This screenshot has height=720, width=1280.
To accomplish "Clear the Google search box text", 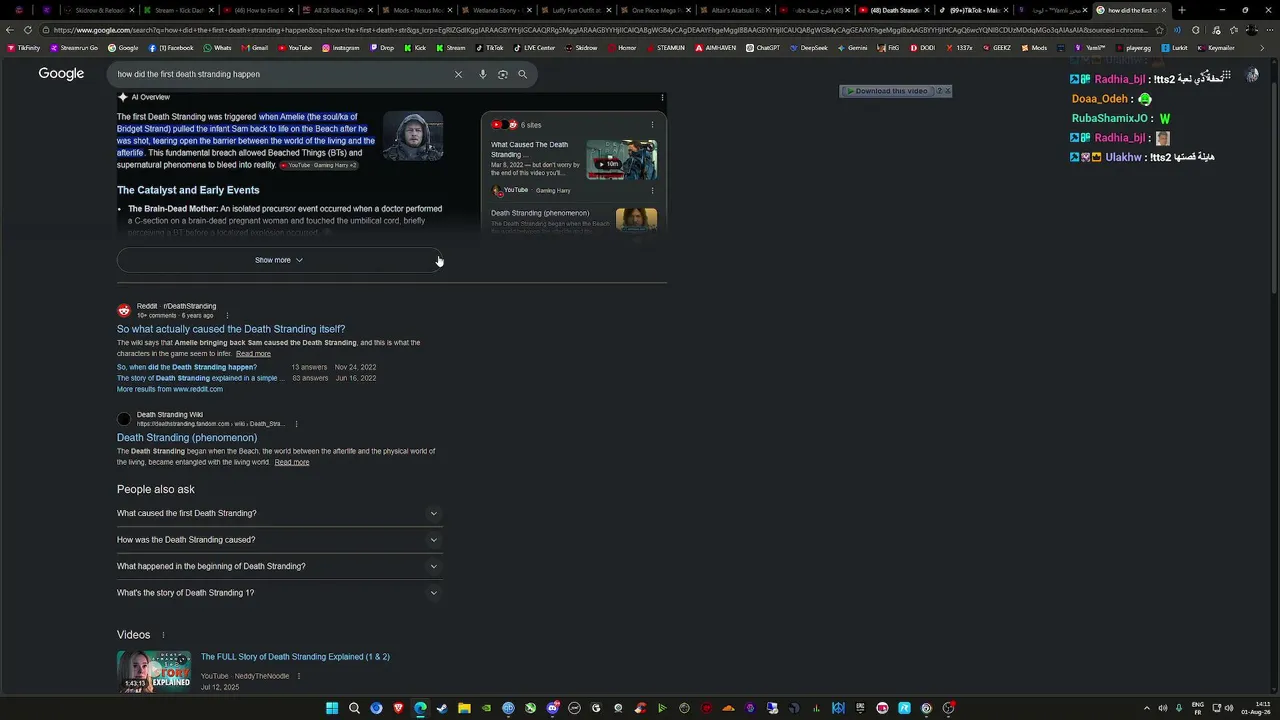I will click(x=458, y=74).
